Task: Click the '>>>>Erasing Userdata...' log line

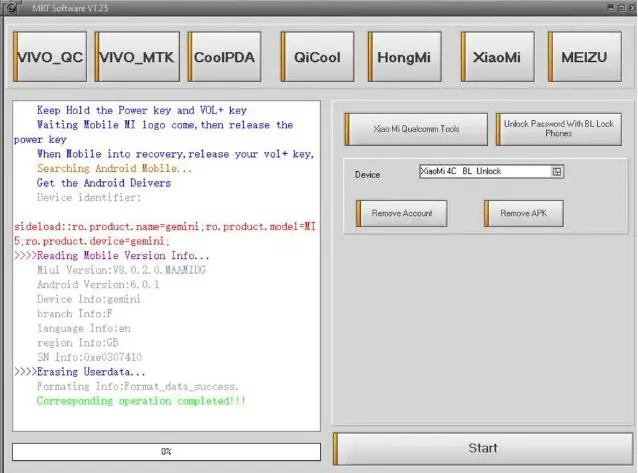Action: (x=80, y=372)
